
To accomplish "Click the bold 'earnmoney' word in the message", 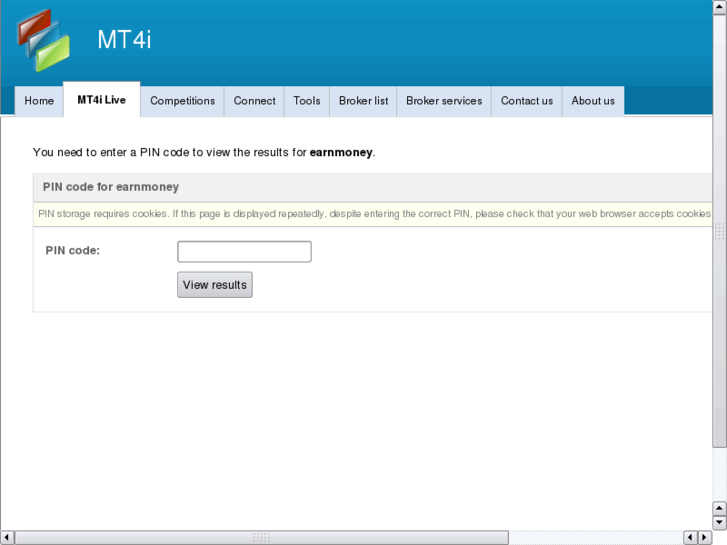I will point(341,153).
